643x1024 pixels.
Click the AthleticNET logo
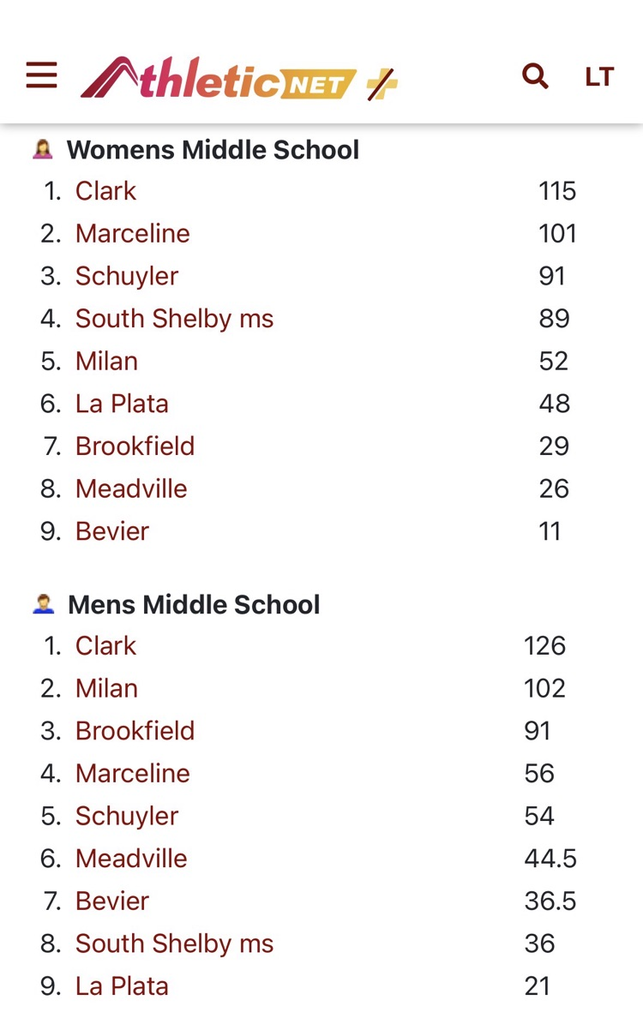[x=218, y=78]
